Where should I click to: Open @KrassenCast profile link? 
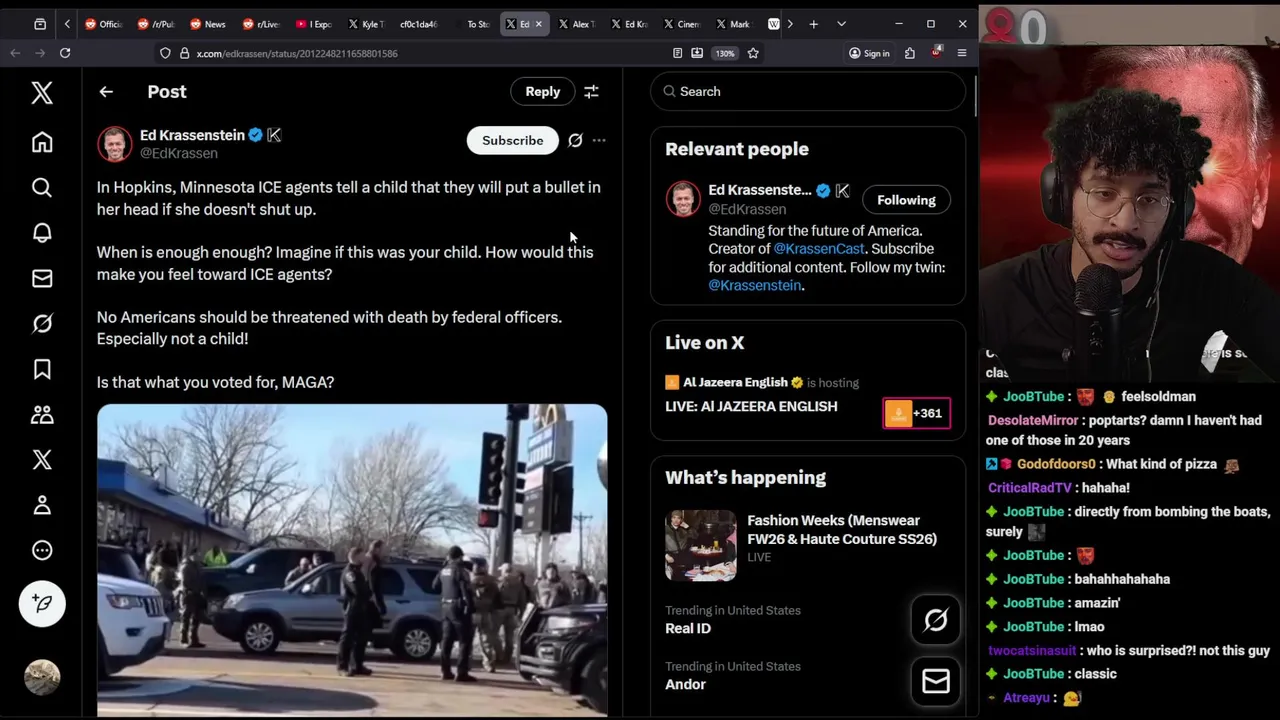click(819, 249)
